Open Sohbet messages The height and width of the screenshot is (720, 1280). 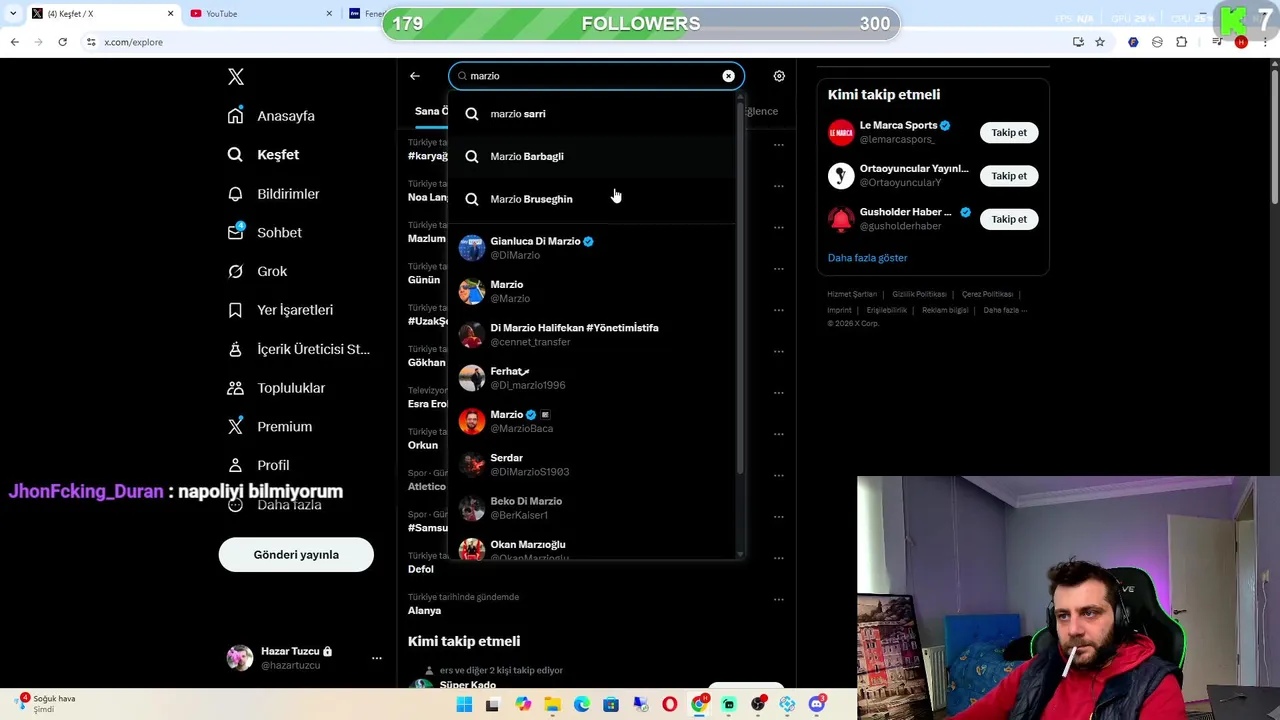click(x=264, y=232)
